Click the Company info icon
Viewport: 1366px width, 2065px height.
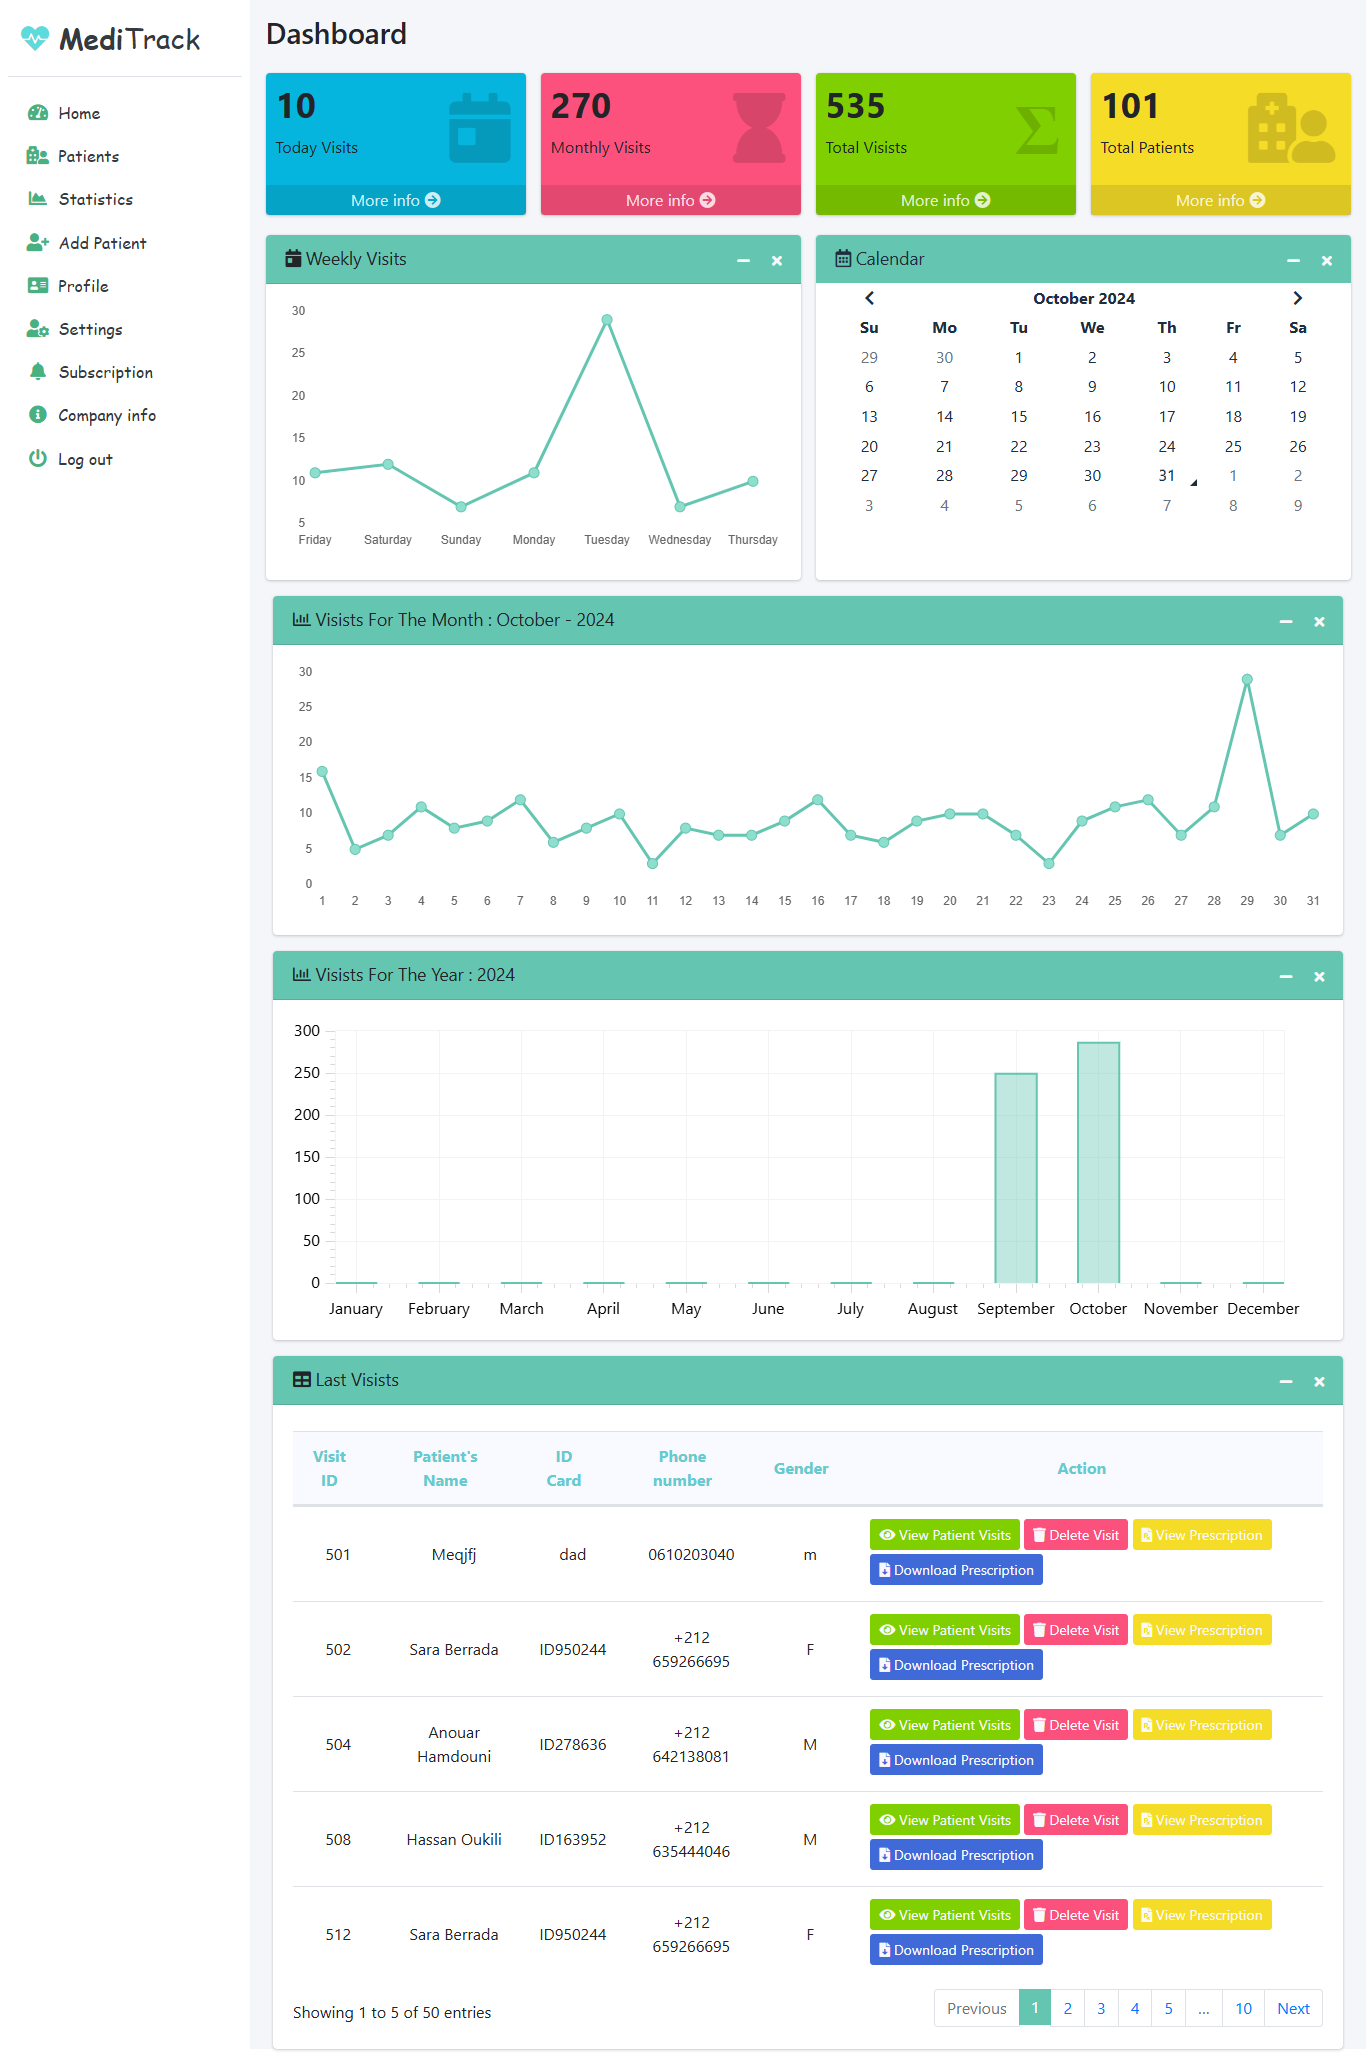click(x=38, y=415)
